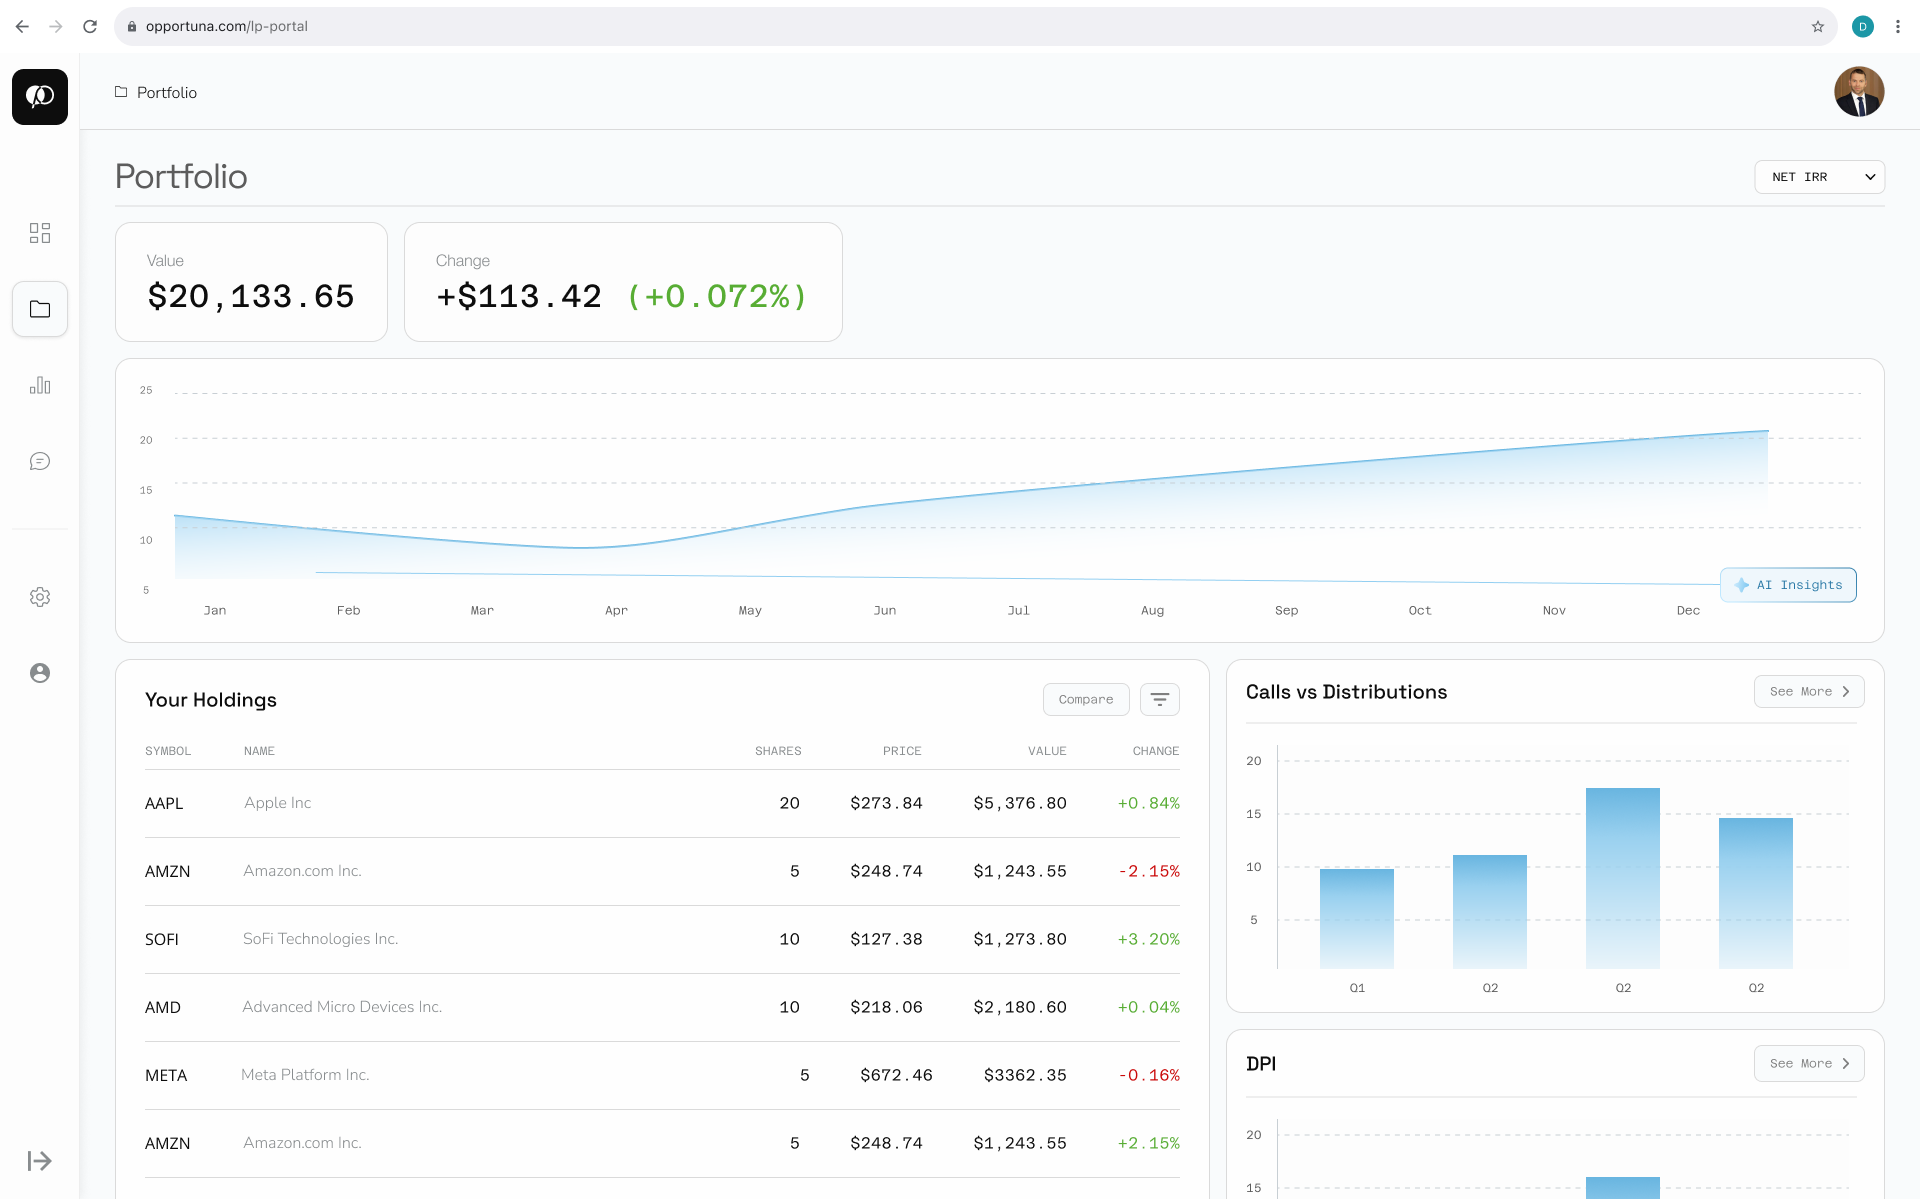
Task: Sort by the PRICE column header
Action: coord(902,751)
